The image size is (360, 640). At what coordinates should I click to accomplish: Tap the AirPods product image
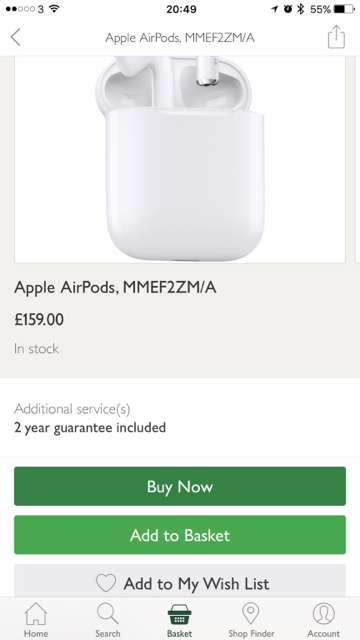click(x=180, y=159)
